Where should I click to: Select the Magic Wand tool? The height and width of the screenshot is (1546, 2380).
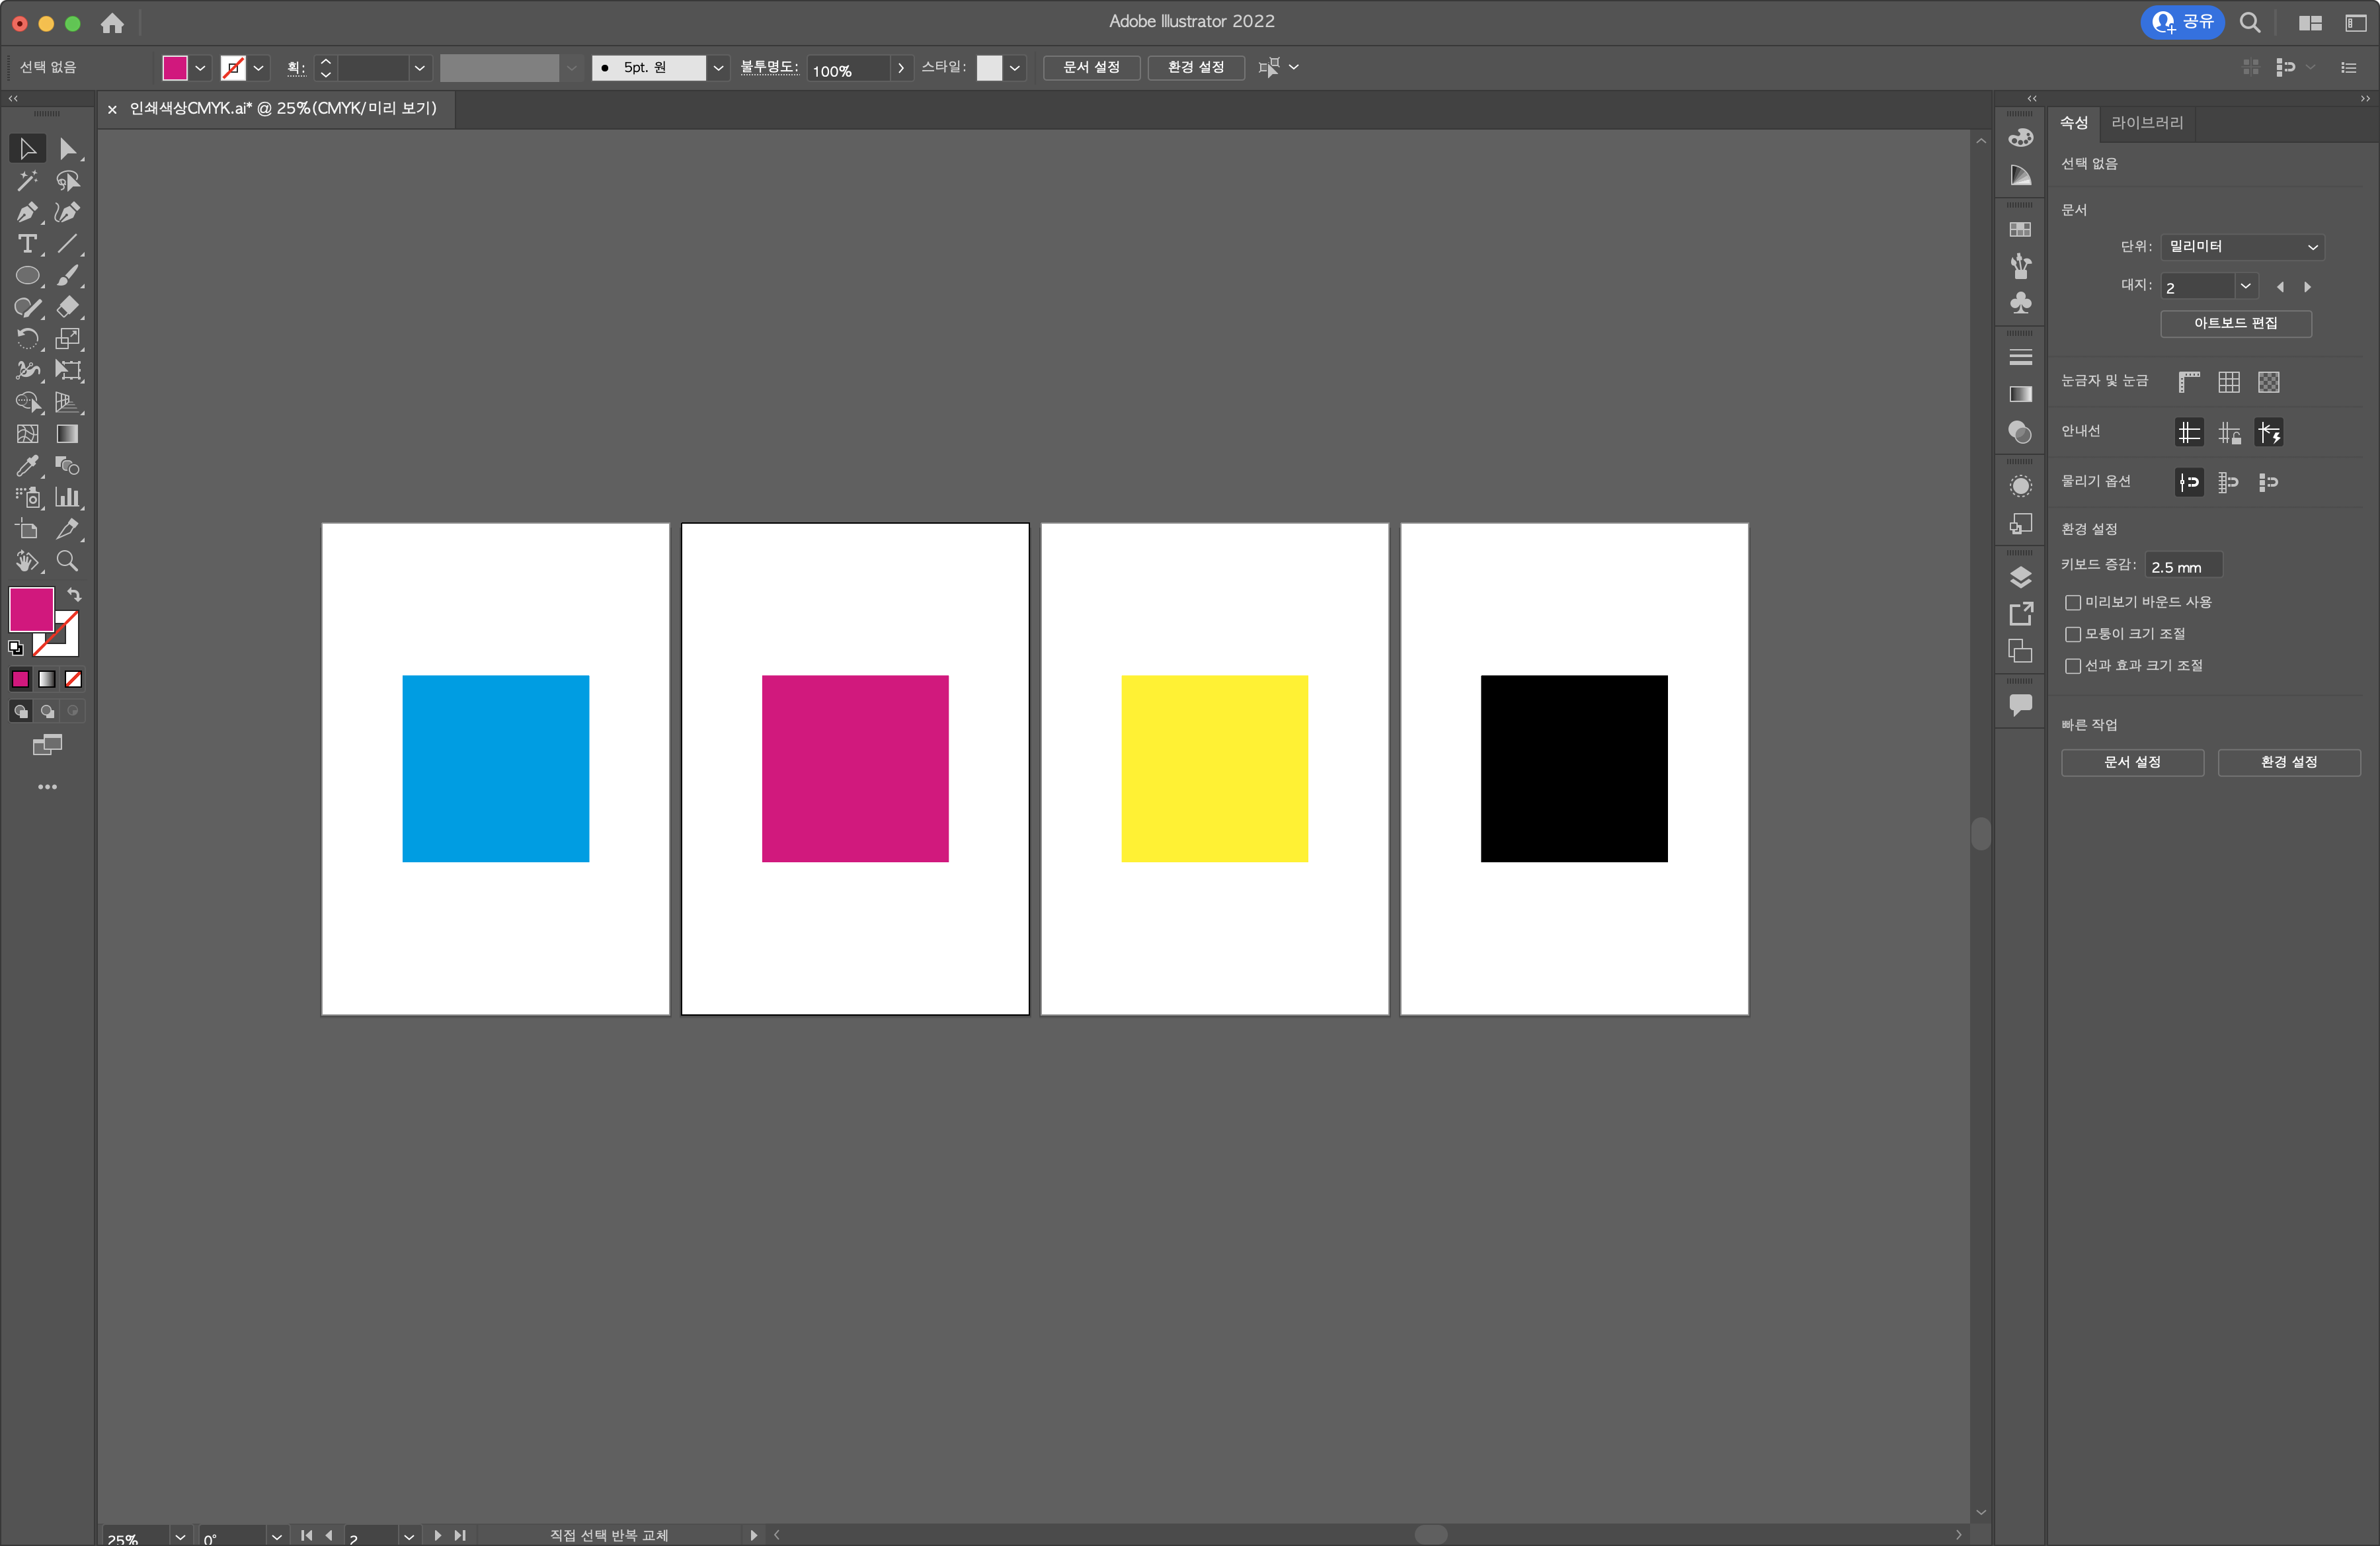tap(27, 181)
